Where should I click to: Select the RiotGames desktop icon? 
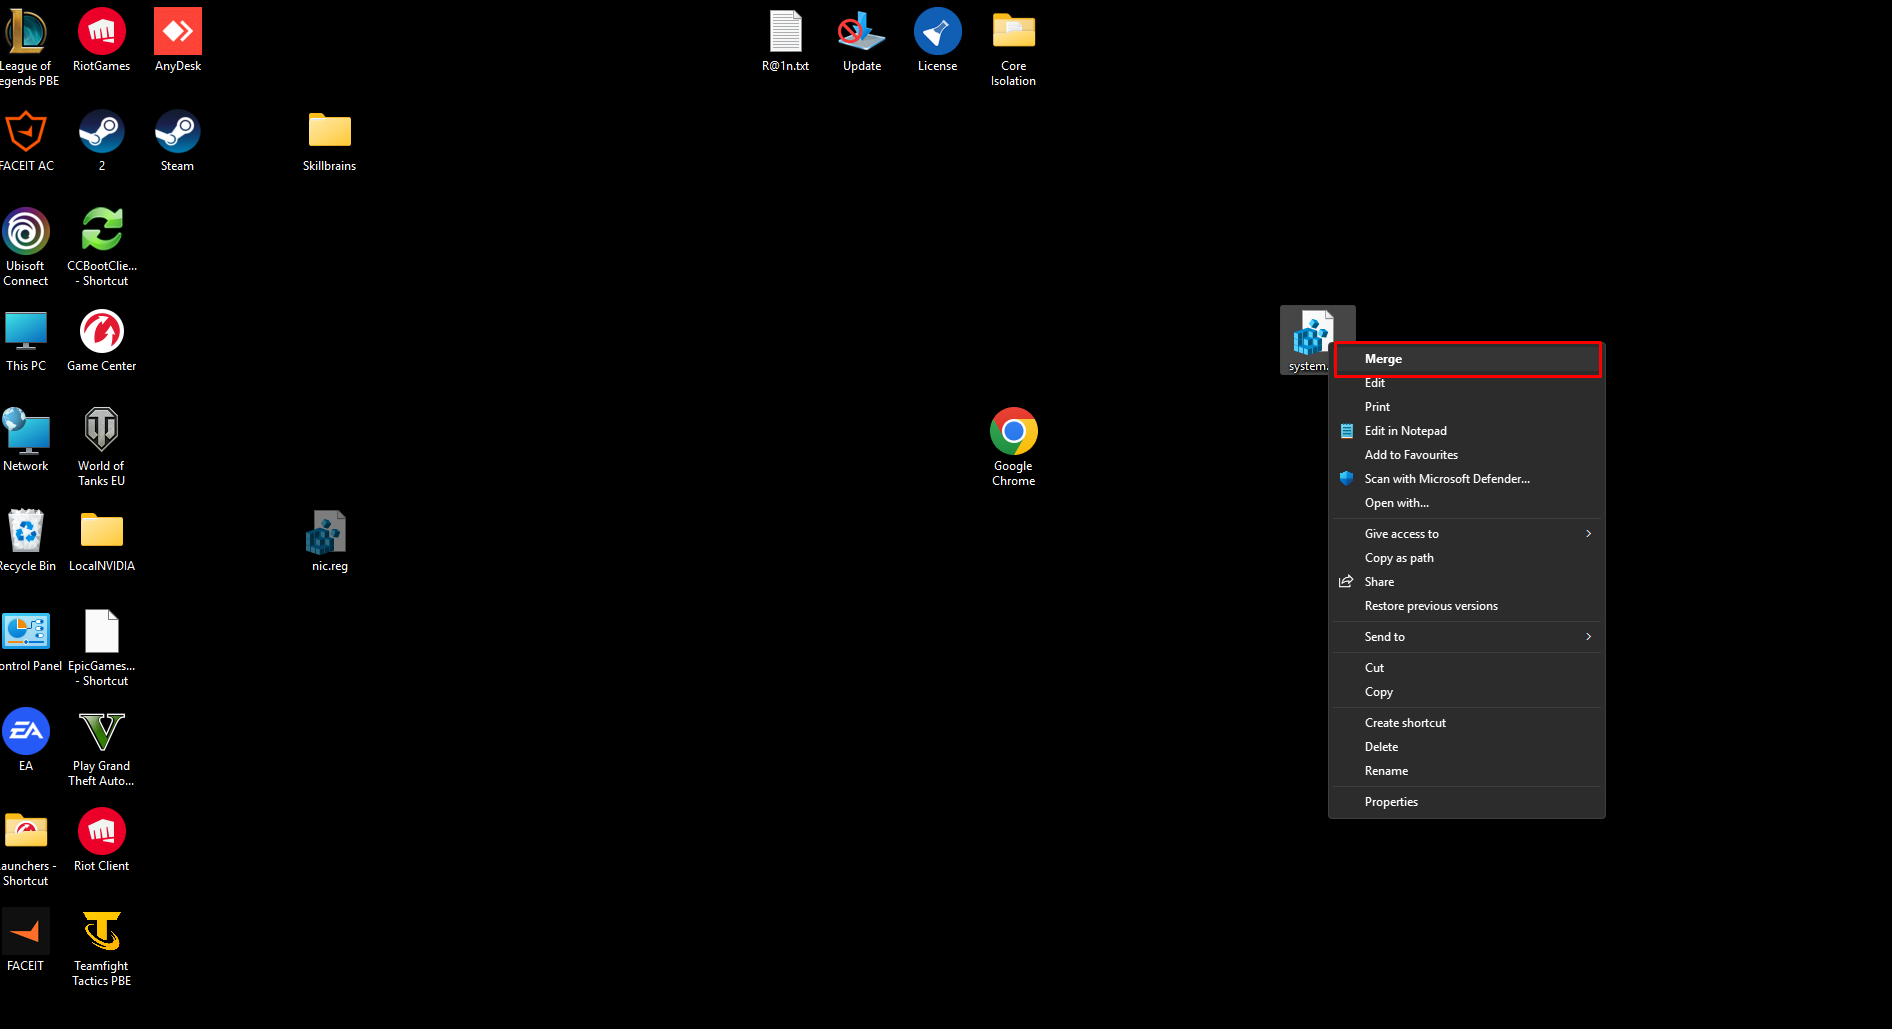point(101,41)
